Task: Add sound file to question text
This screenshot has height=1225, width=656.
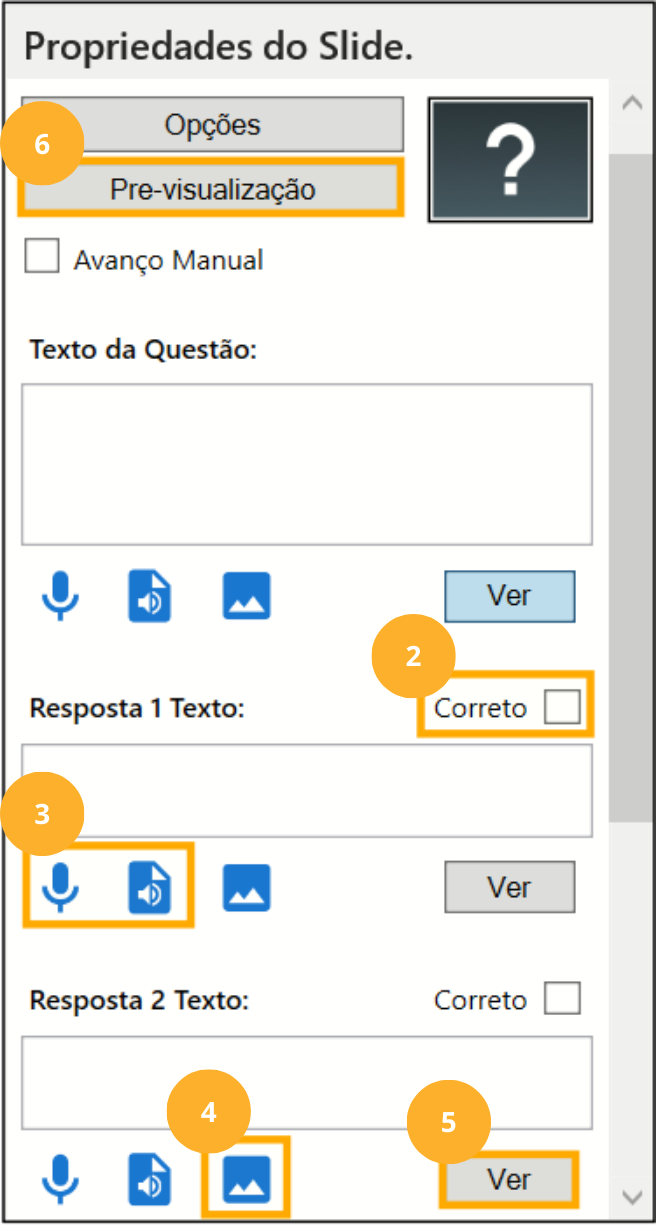Action: tap(149, 597)
